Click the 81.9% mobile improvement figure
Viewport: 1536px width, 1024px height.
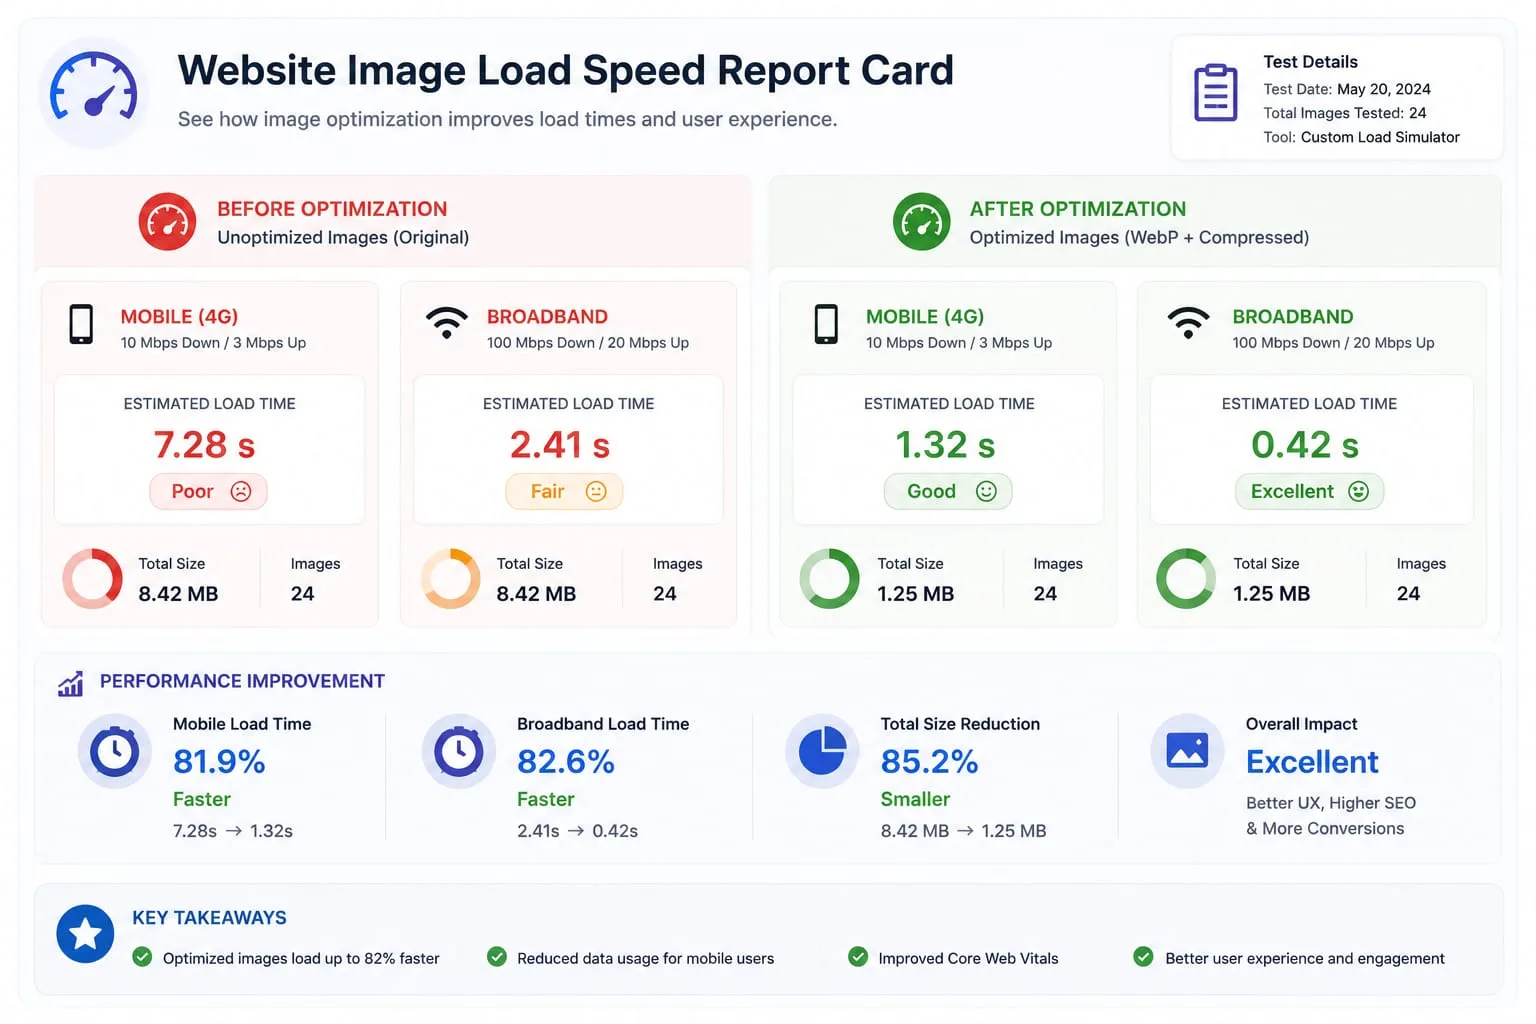coord(219,762)
